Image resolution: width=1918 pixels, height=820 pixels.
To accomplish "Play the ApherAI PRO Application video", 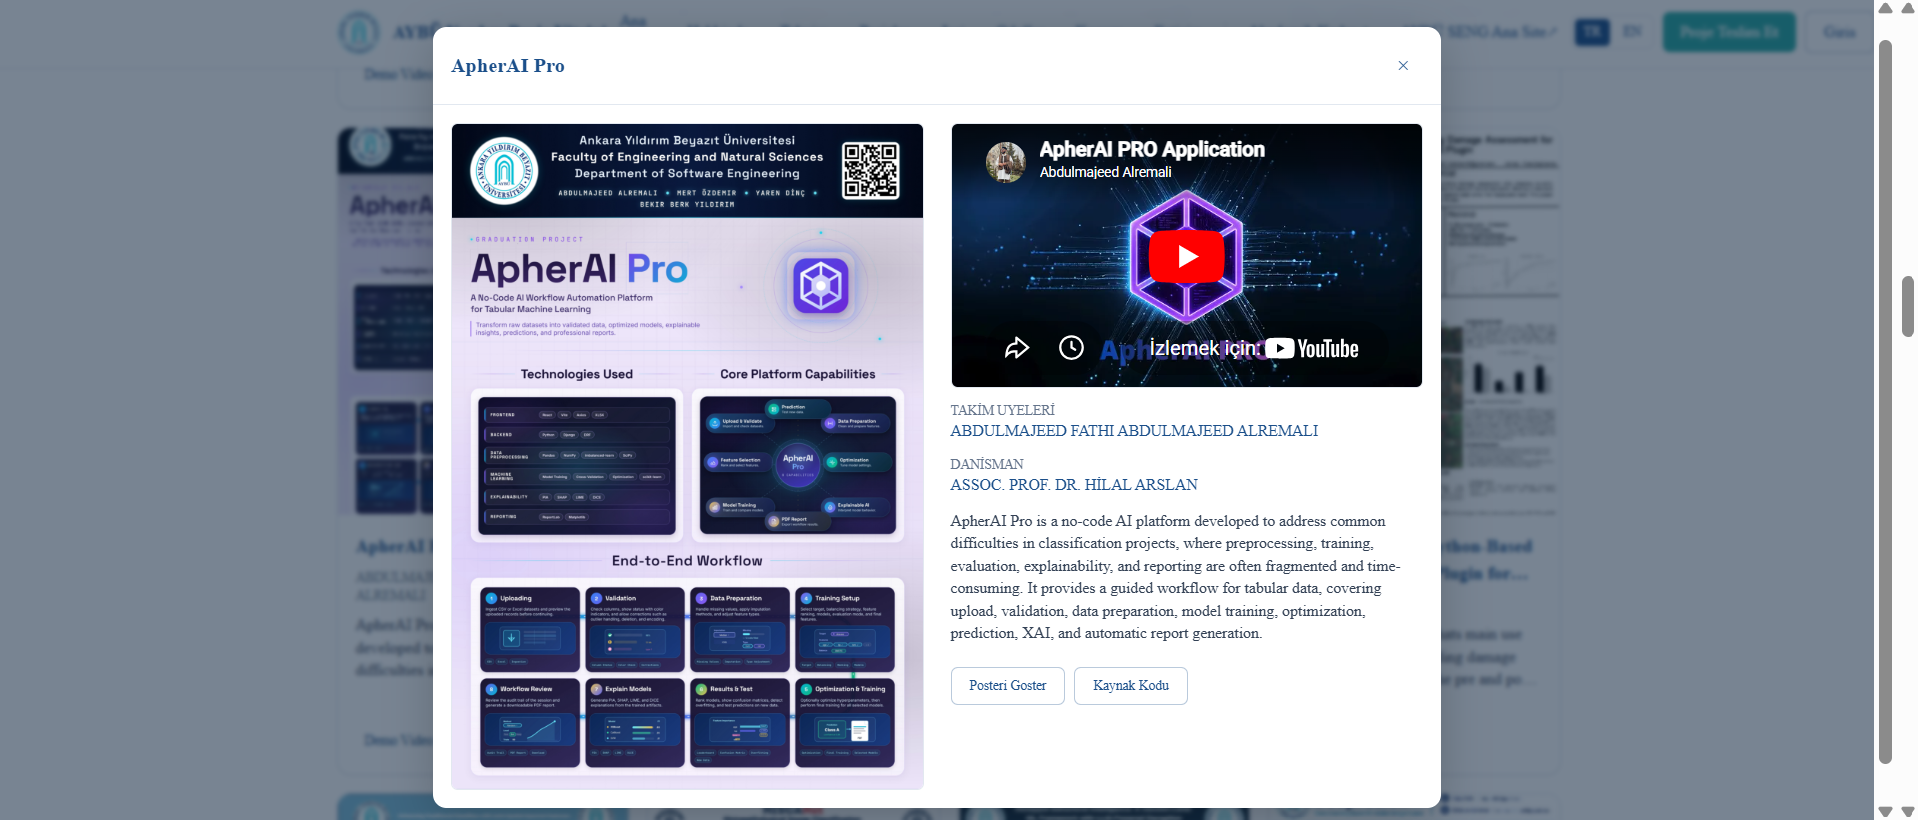I will [1186, 257].
